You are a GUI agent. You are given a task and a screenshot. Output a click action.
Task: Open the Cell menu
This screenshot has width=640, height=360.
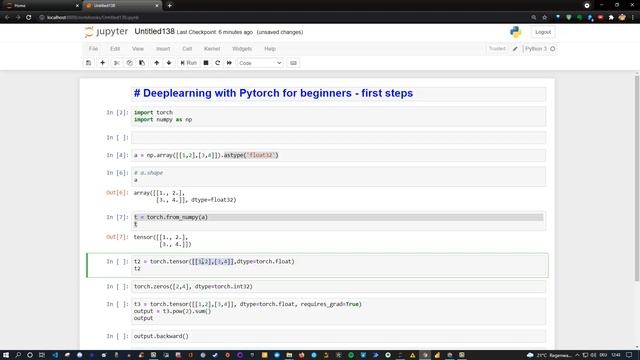187,49
